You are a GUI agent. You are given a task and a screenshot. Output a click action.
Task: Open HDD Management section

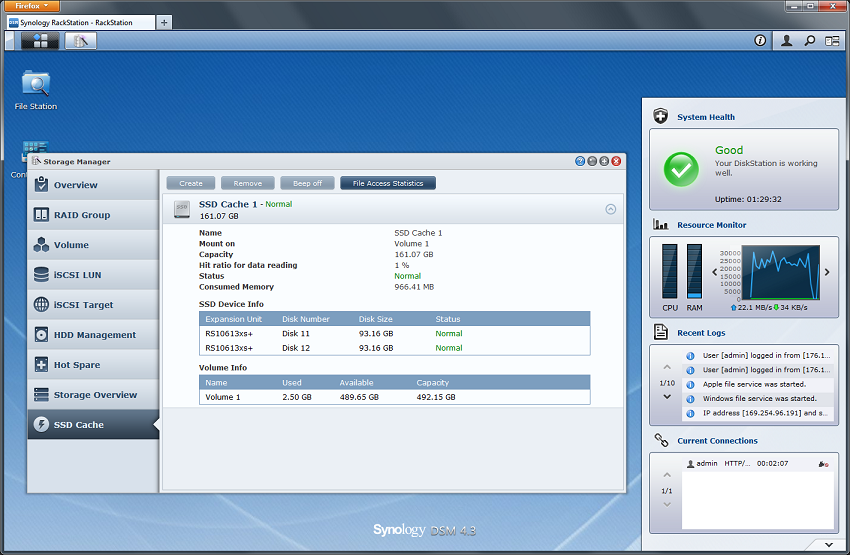93,335
